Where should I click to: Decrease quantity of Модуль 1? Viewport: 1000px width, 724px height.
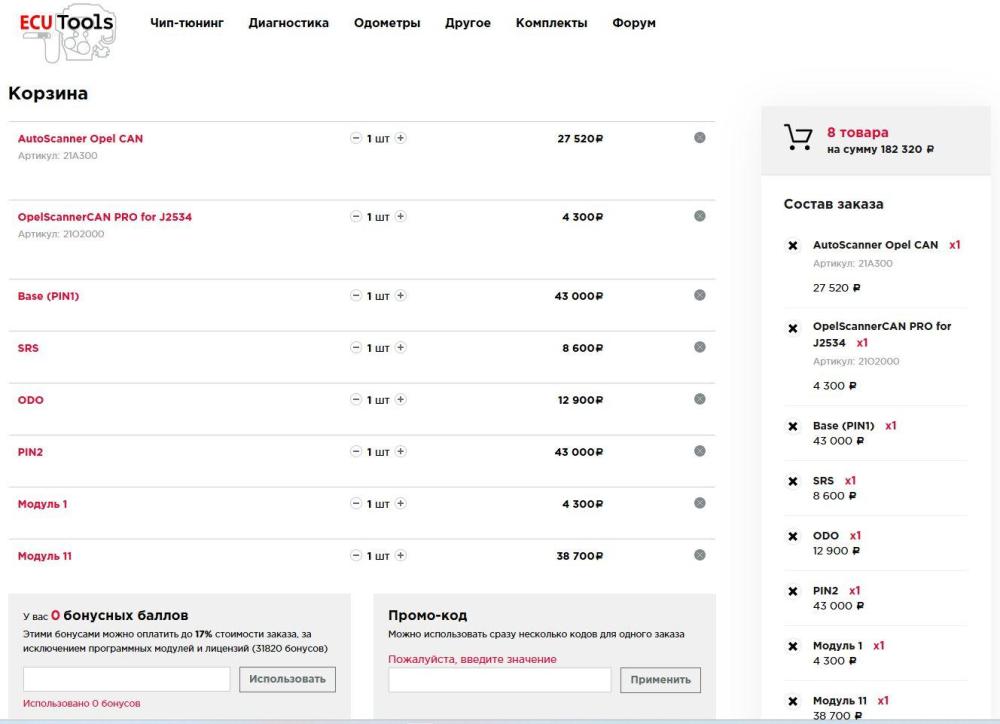(356, 503)
